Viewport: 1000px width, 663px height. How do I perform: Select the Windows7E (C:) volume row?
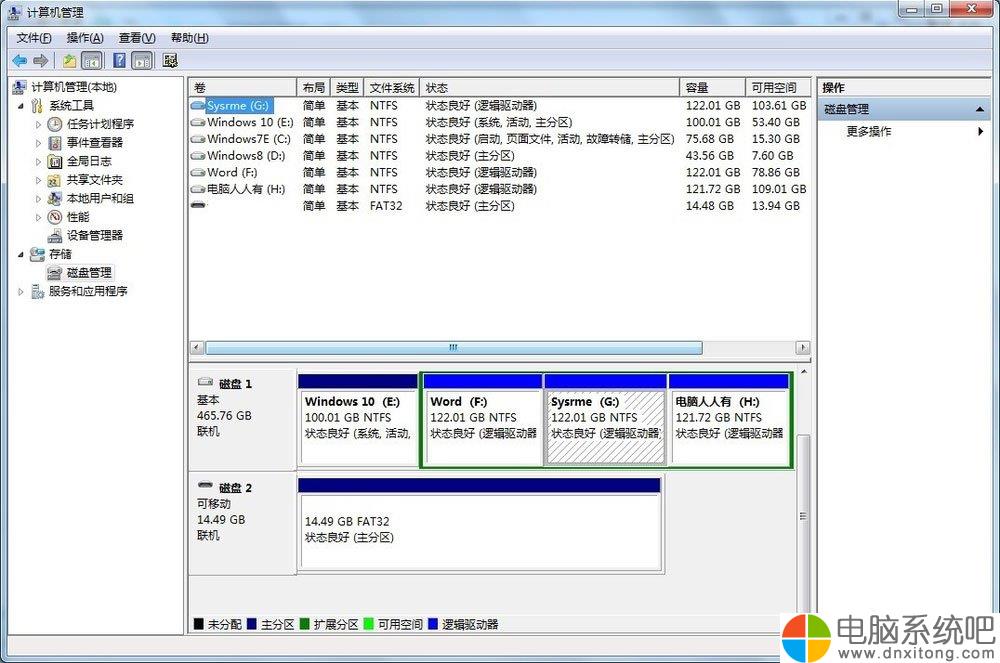coord(499,139)
